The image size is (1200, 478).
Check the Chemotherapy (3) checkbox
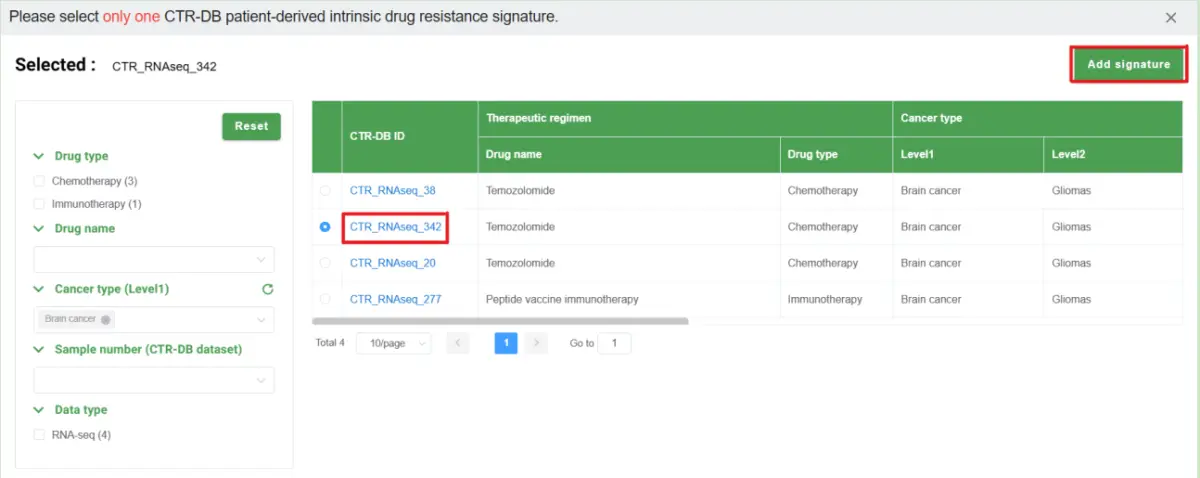39,181
